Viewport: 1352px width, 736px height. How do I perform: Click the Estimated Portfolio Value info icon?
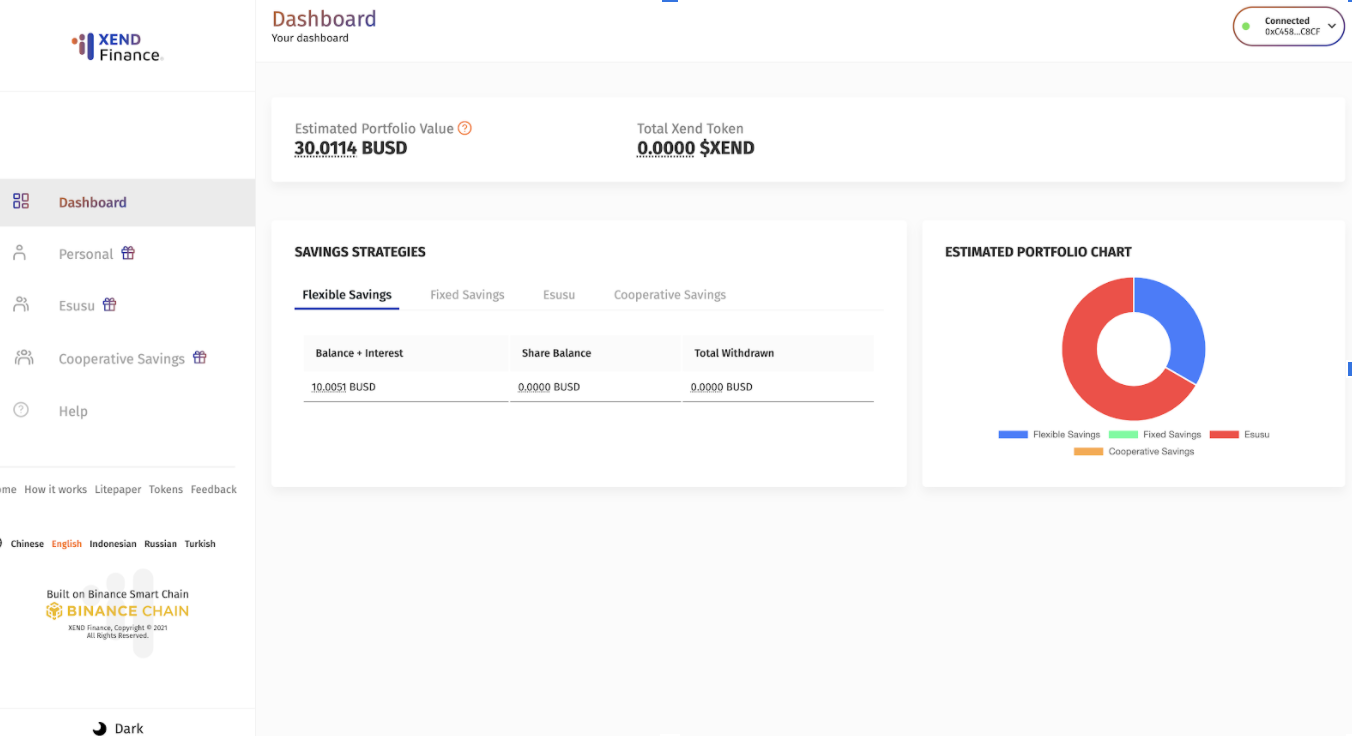click(465, 128)
